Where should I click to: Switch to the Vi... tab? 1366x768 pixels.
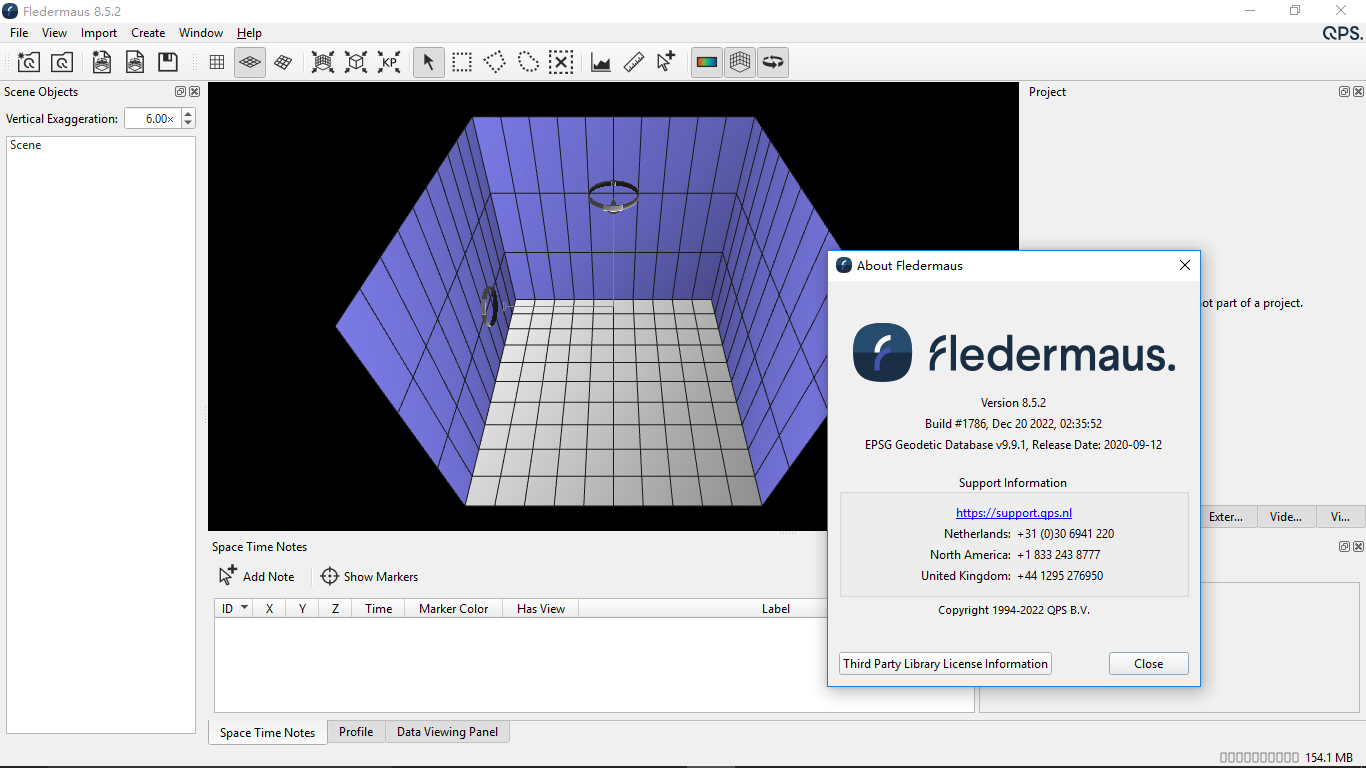[1340, 516]
